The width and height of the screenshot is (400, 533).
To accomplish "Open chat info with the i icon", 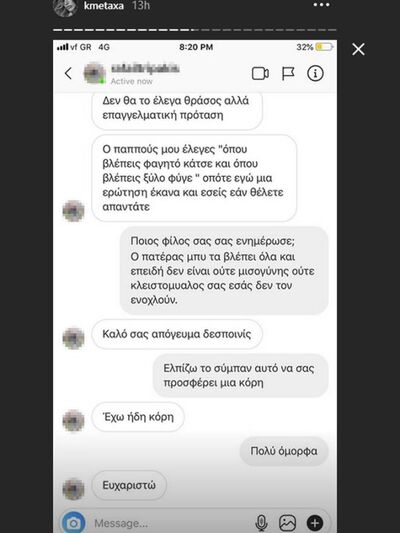I will click(x=315, y=73).
